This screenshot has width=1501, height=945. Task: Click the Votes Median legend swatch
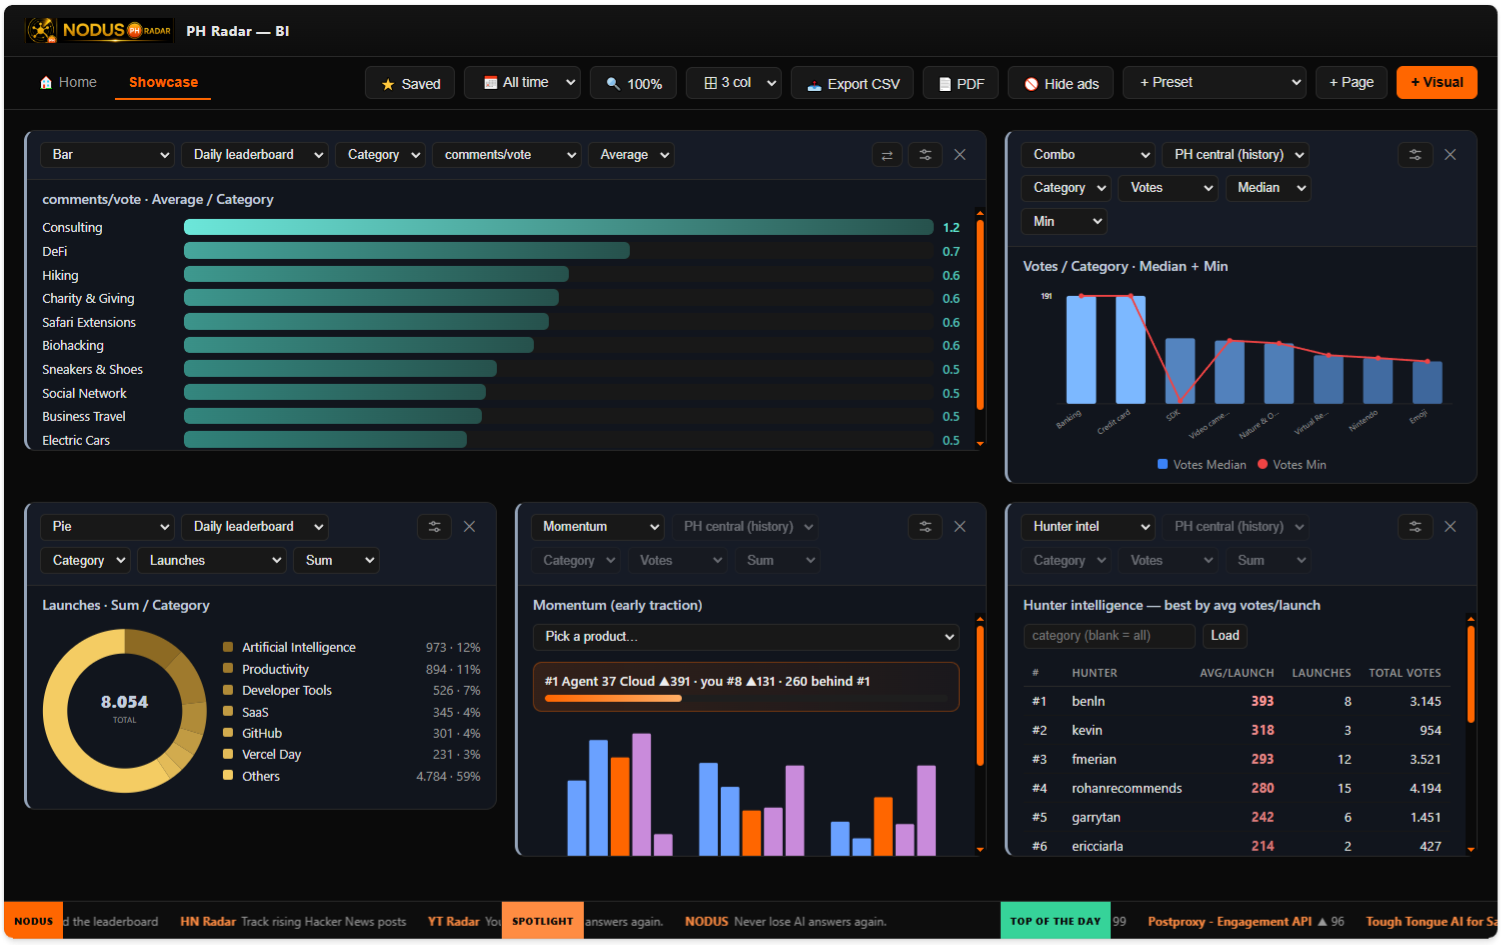click(x=1163, y=464)
